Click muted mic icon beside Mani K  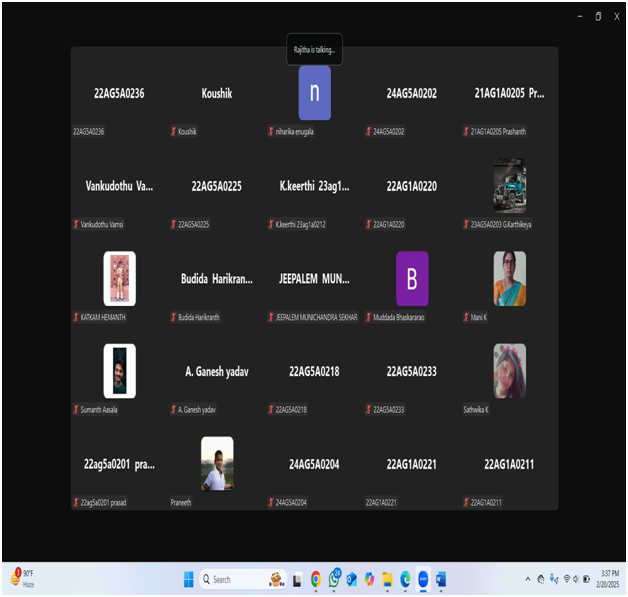pos(467,317)
